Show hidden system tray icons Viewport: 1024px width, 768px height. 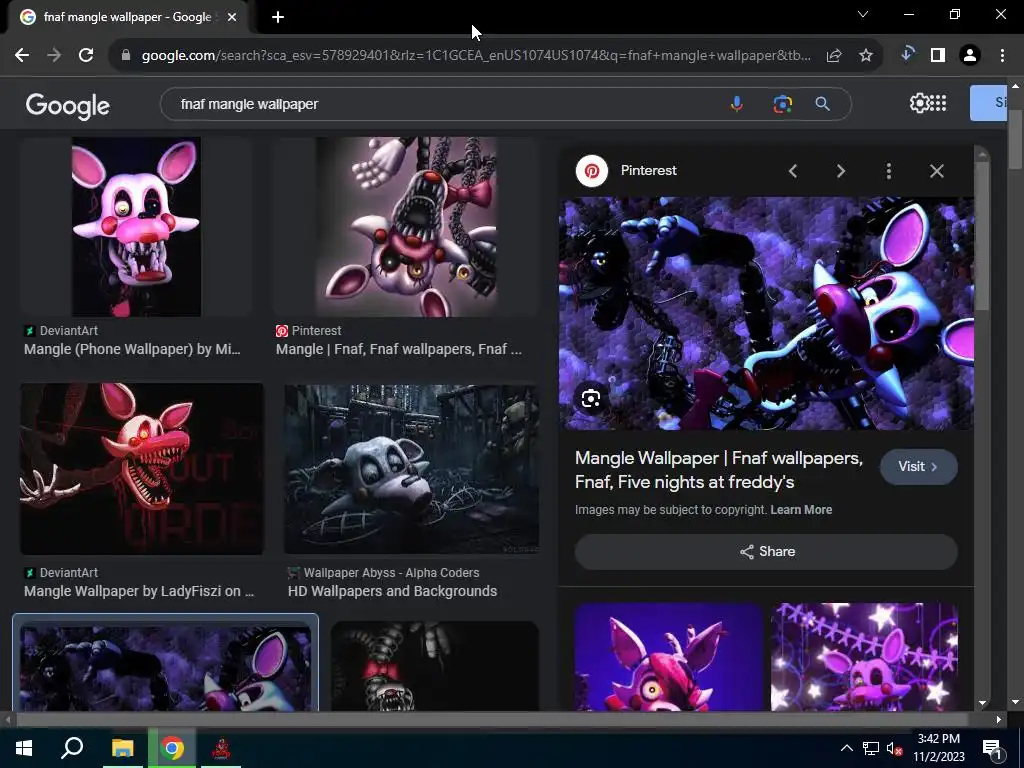[x=846, y=748]
